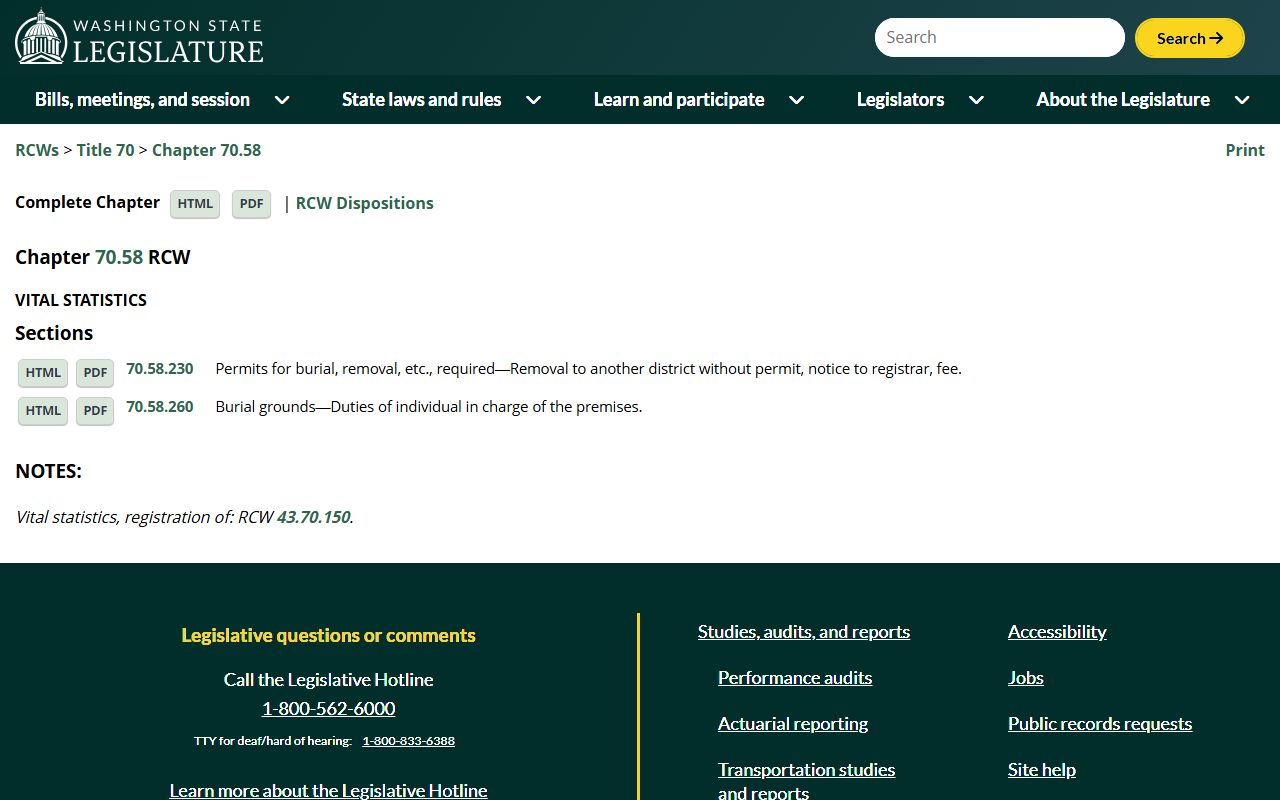Viewport: 1280px width, 800px height.
Task: Open HTML version of section 70.58.260
Action: 43,411
